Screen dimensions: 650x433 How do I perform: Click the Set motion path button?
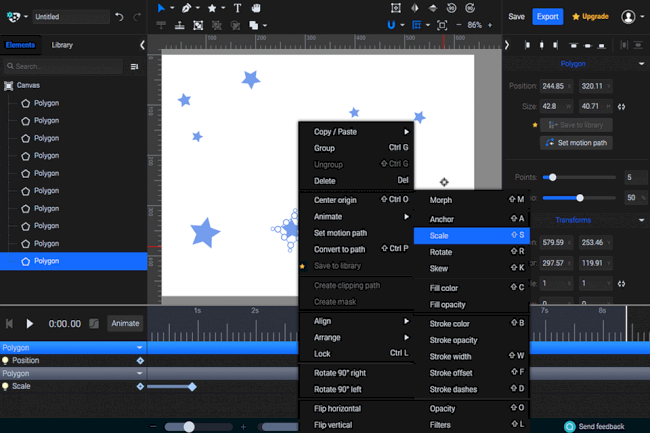click(576, 143)
